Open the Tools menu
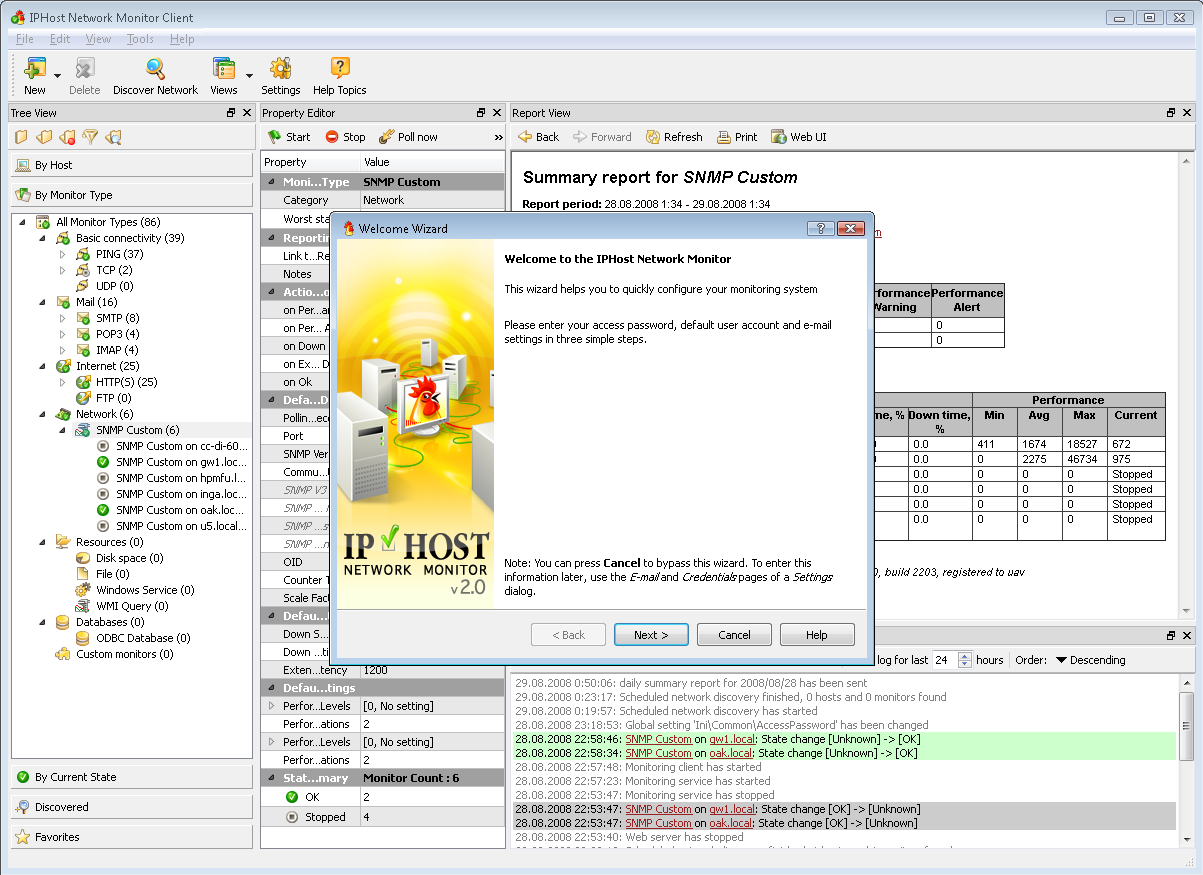Viewport: 1203px width, 875px height. pyautogui.click(x=140, y=39)
